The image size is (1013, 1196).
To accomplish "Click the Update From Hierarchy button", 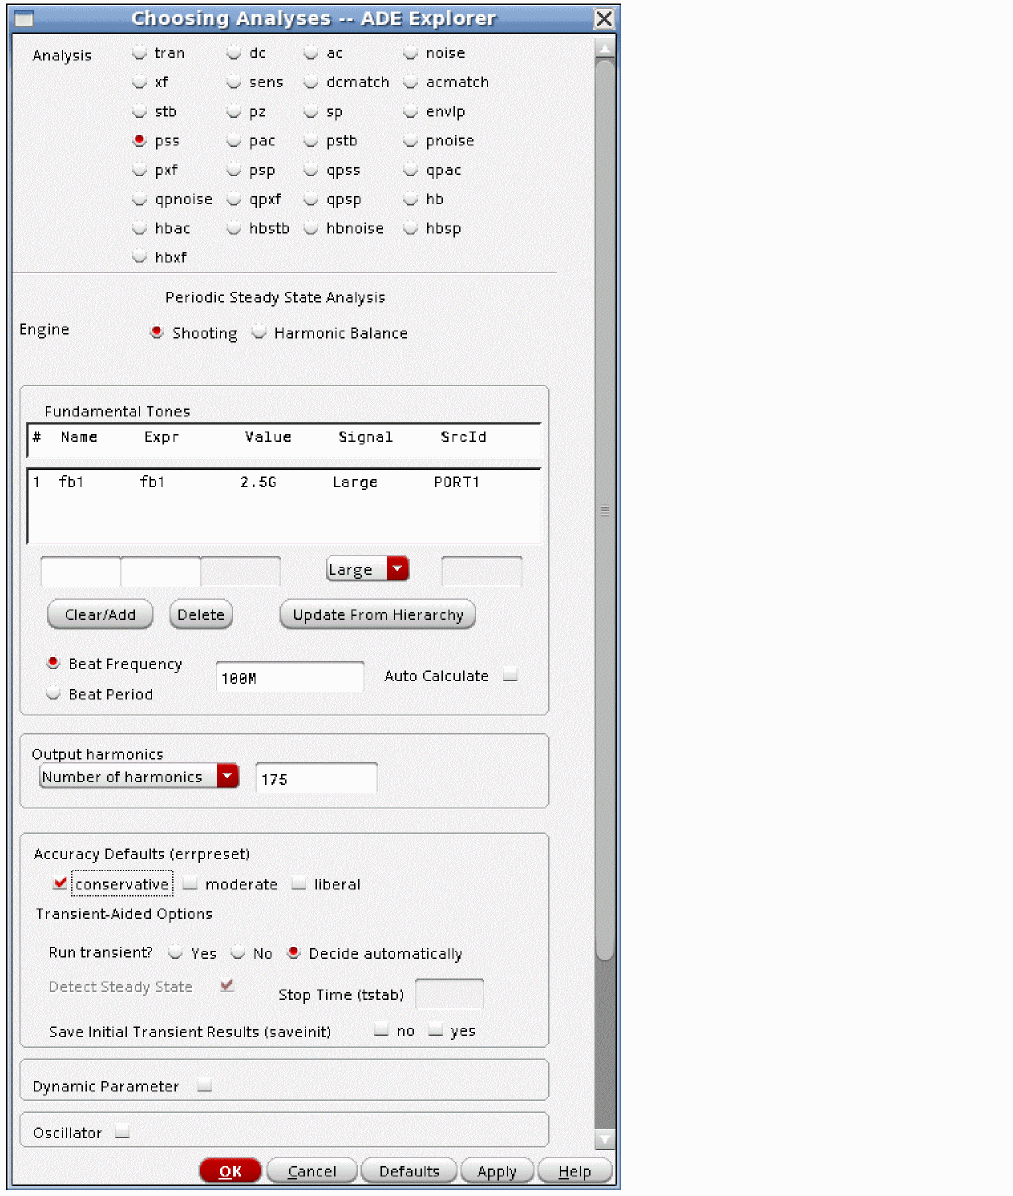I will coord(377,615).
